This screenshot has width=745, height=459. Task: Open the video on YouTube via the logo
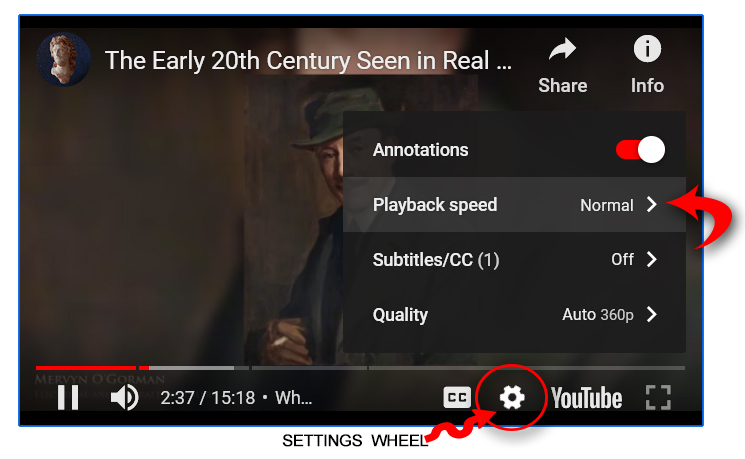click(586, 398)
